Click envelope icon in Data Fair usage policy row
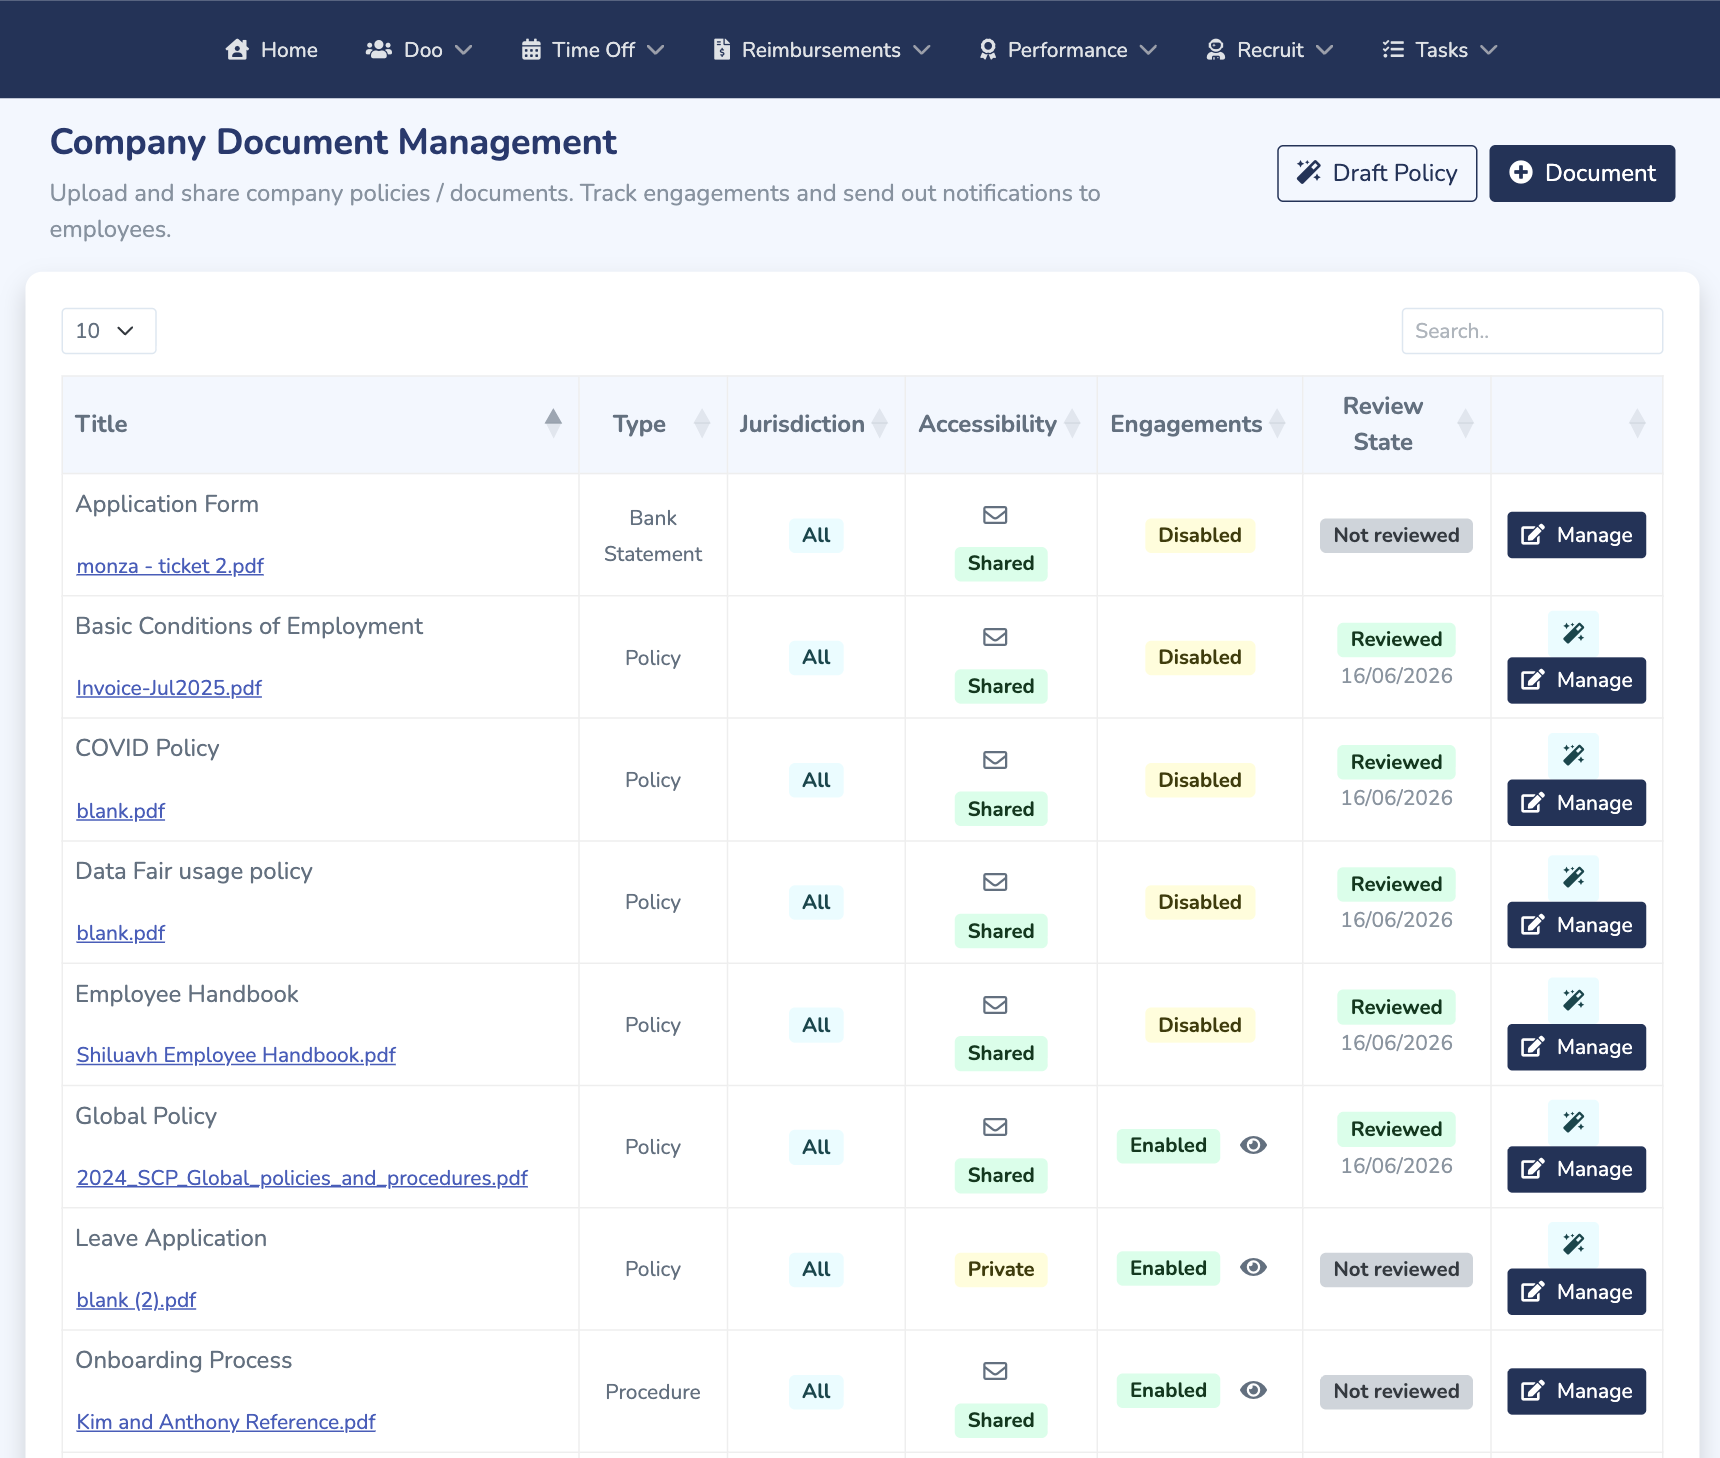The height and width of the screenshot is (1458, 1720). click(x=995, y=882)
